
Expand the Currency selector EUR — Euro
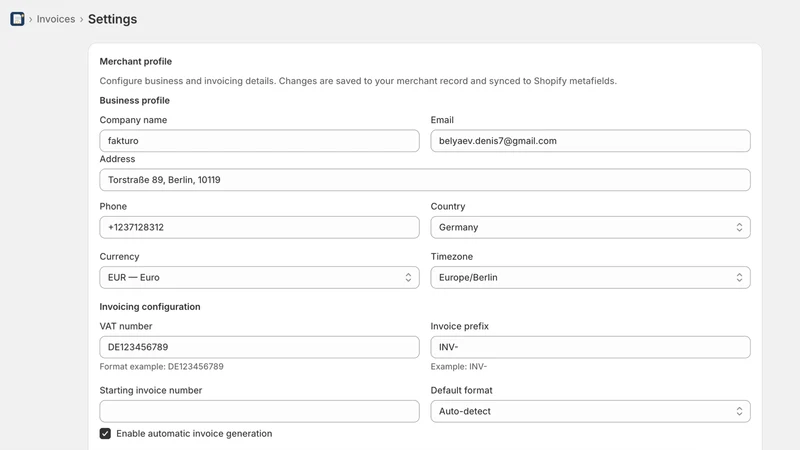tap(259, 278)
